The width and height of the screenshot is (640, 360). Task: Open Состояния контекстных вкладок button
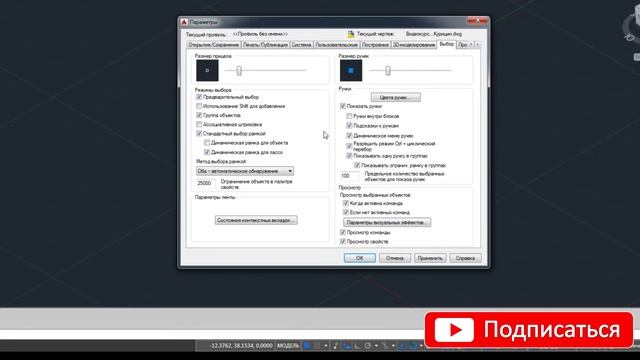(256, 220)
